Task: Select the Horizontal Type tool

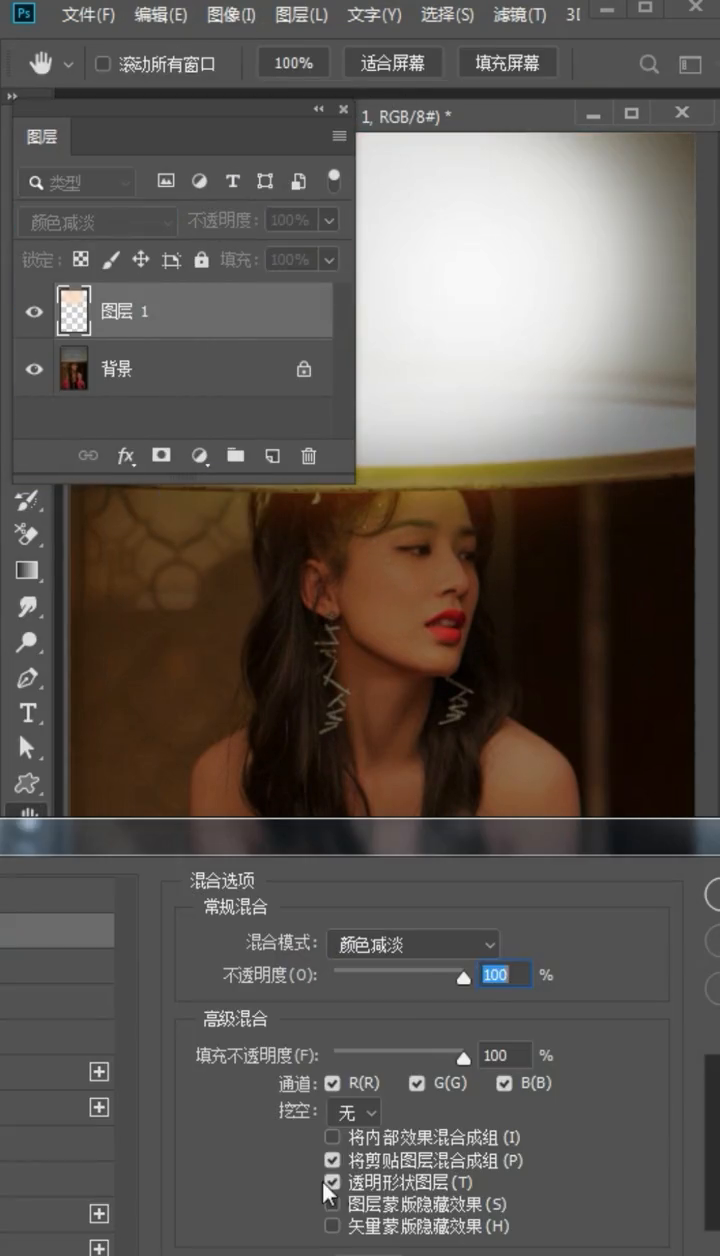Action: pos(28,713)
